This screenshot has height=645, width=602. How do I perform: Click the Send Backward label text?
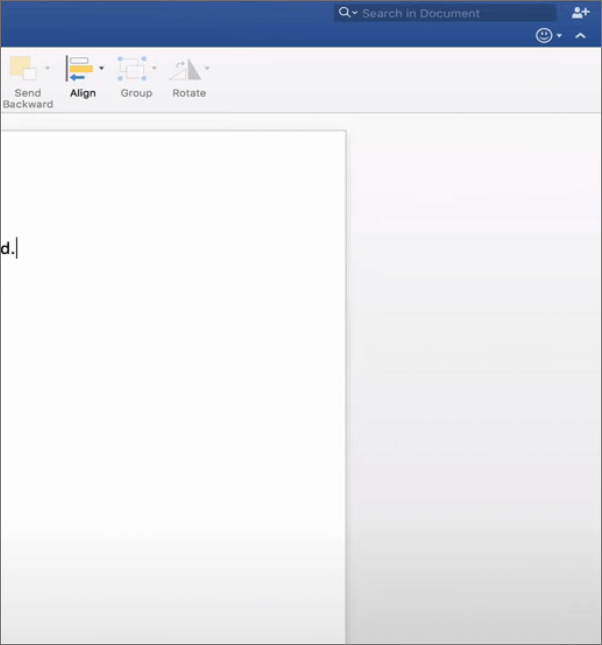point(28,98)
